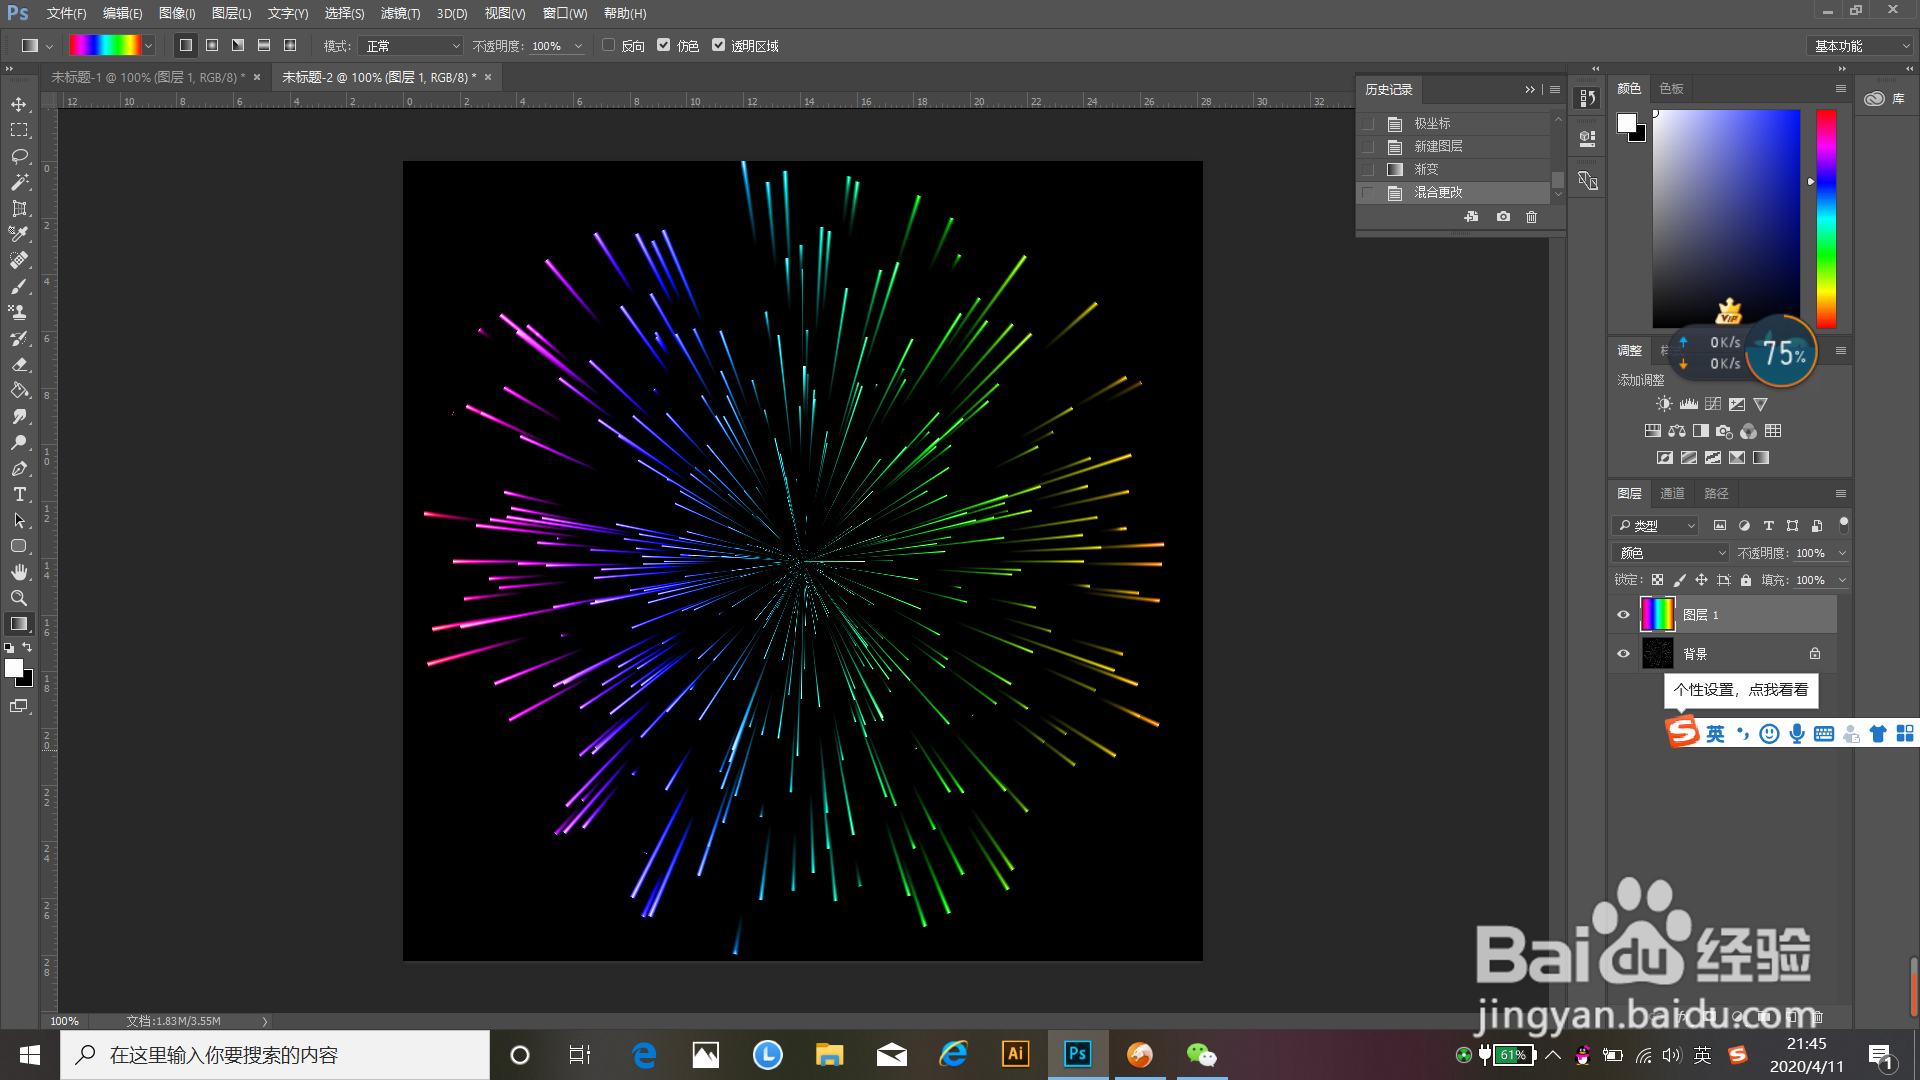The height and width of the screenshot is (1080, 1920).
Task: Select the Zoom tool in toolbar
Action: (19, 598)
